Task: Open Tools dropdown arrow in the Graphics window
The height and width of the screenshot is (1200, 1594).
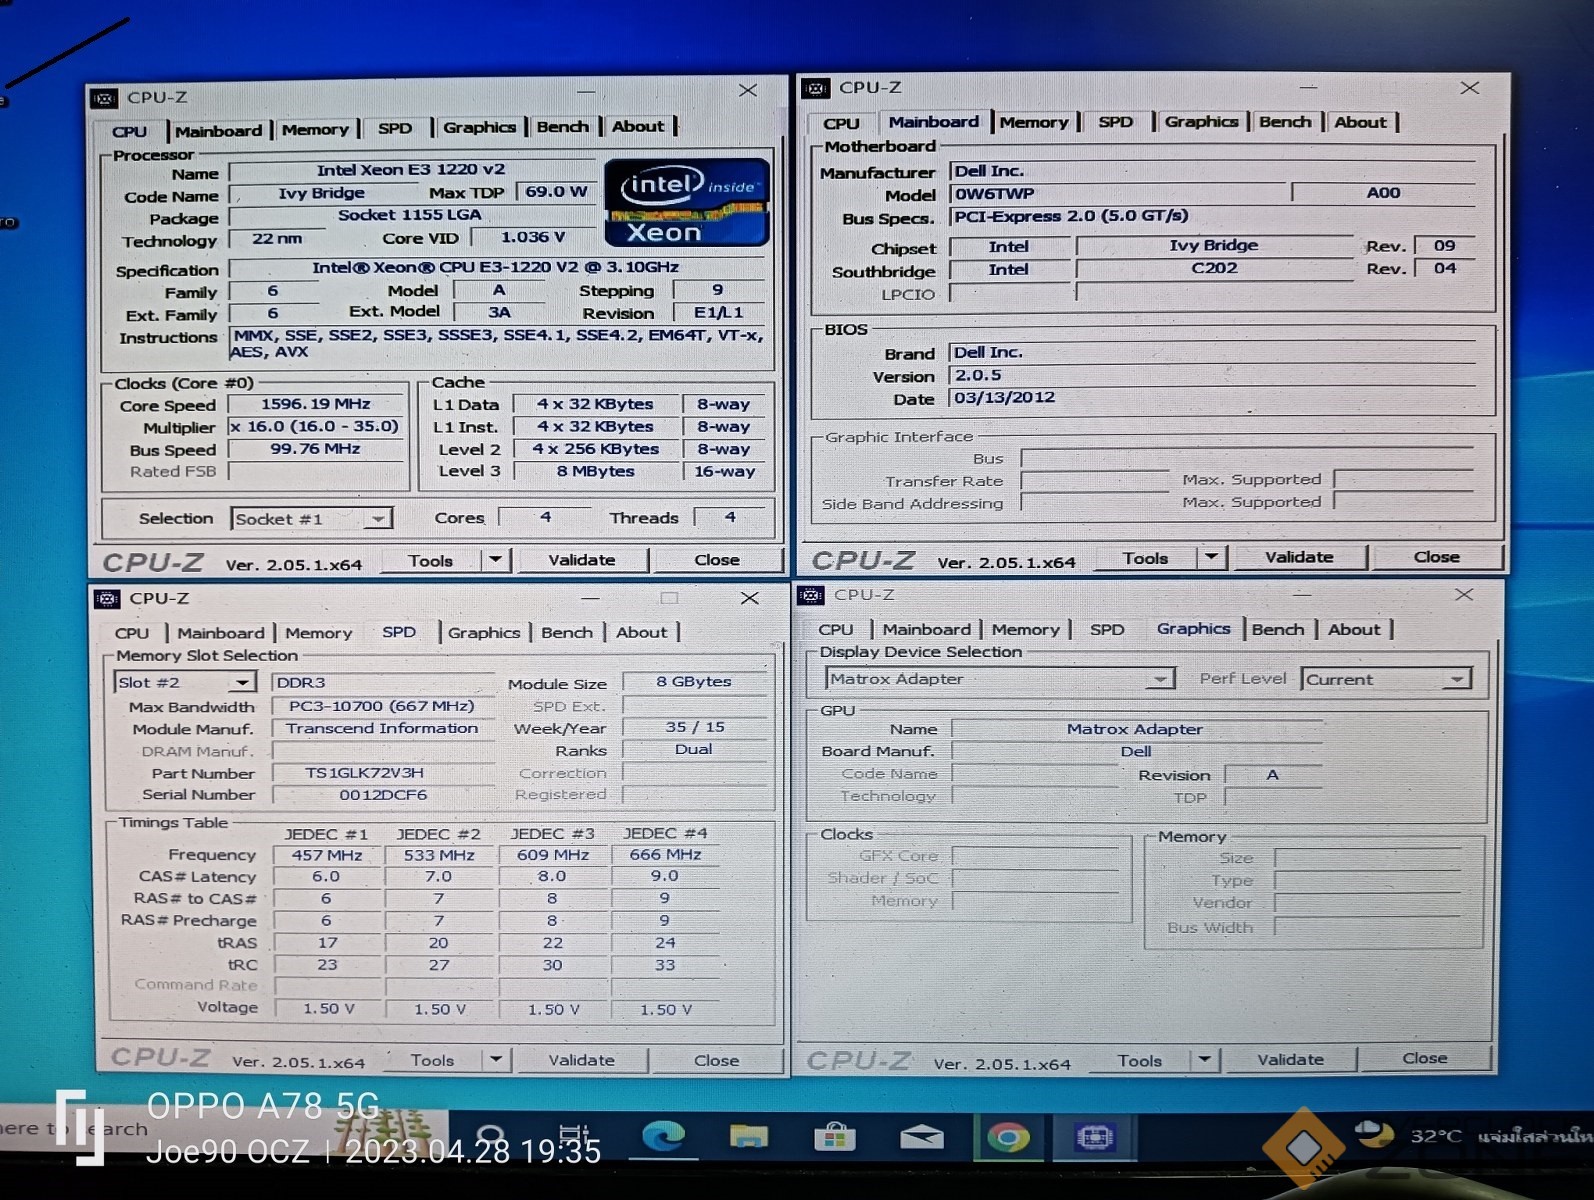Action: click(x=1204, y=1059)
